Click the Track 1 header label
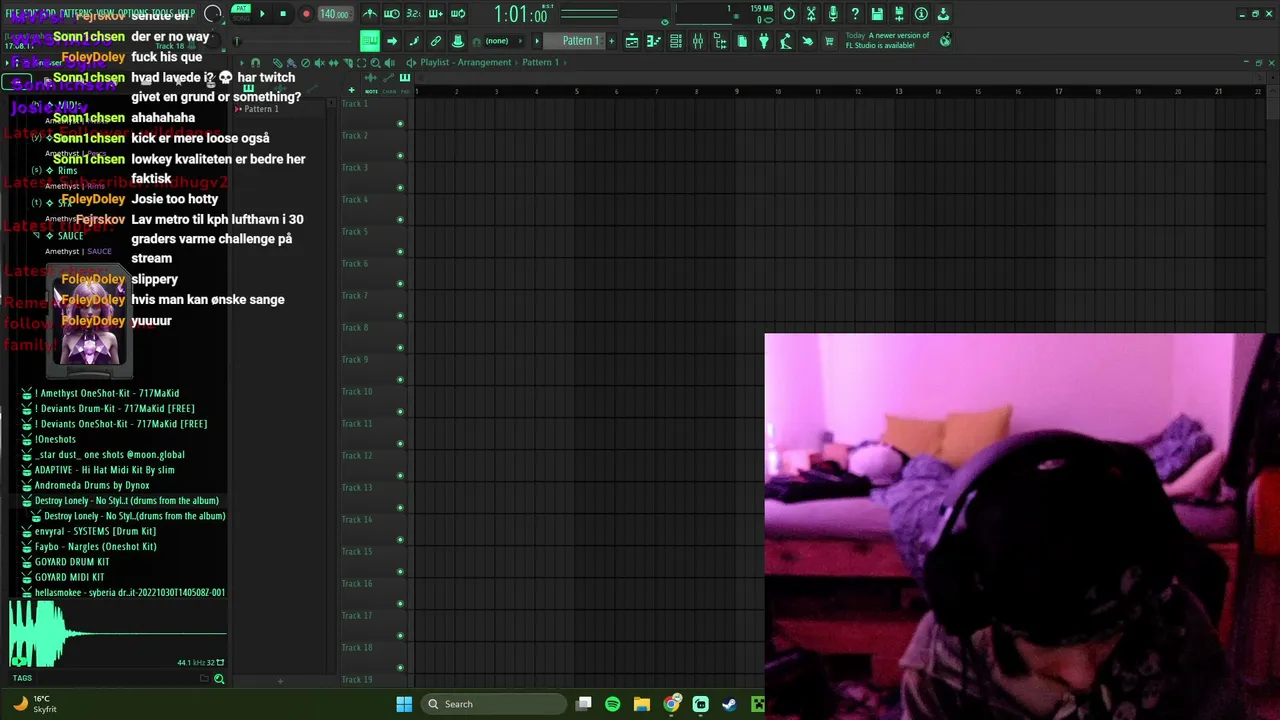This screenshot has width=1280, height=720. 355,103
